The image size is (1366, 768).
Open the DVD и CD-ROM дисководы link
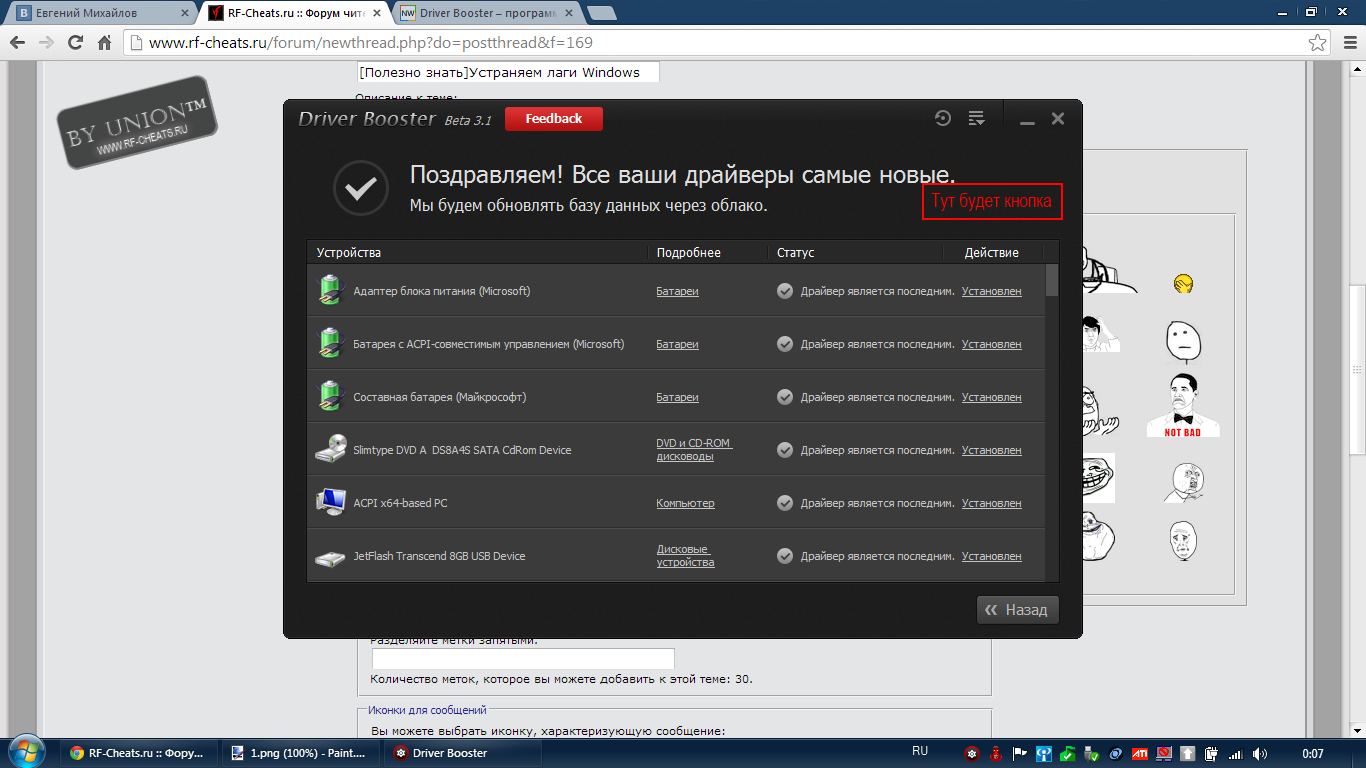(694, 450)
